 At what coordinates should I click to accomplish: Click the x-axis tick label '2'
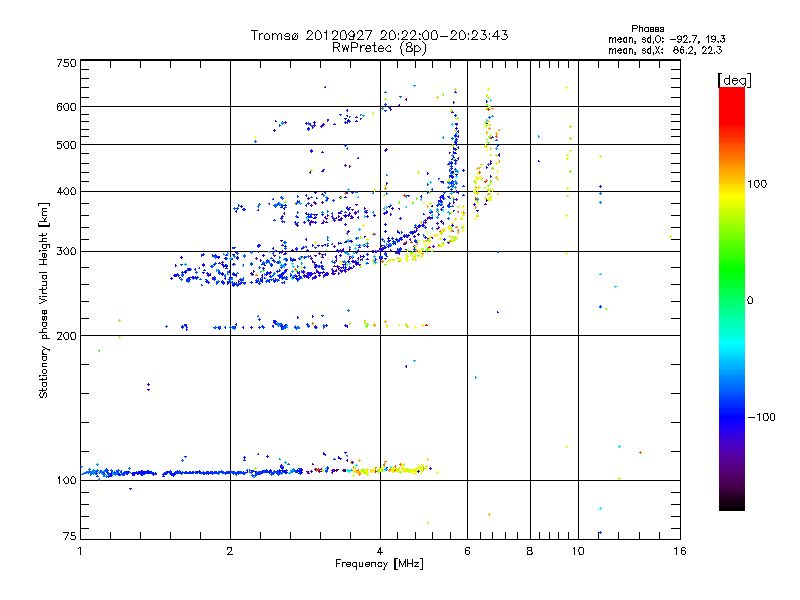(x=230, y=551)
